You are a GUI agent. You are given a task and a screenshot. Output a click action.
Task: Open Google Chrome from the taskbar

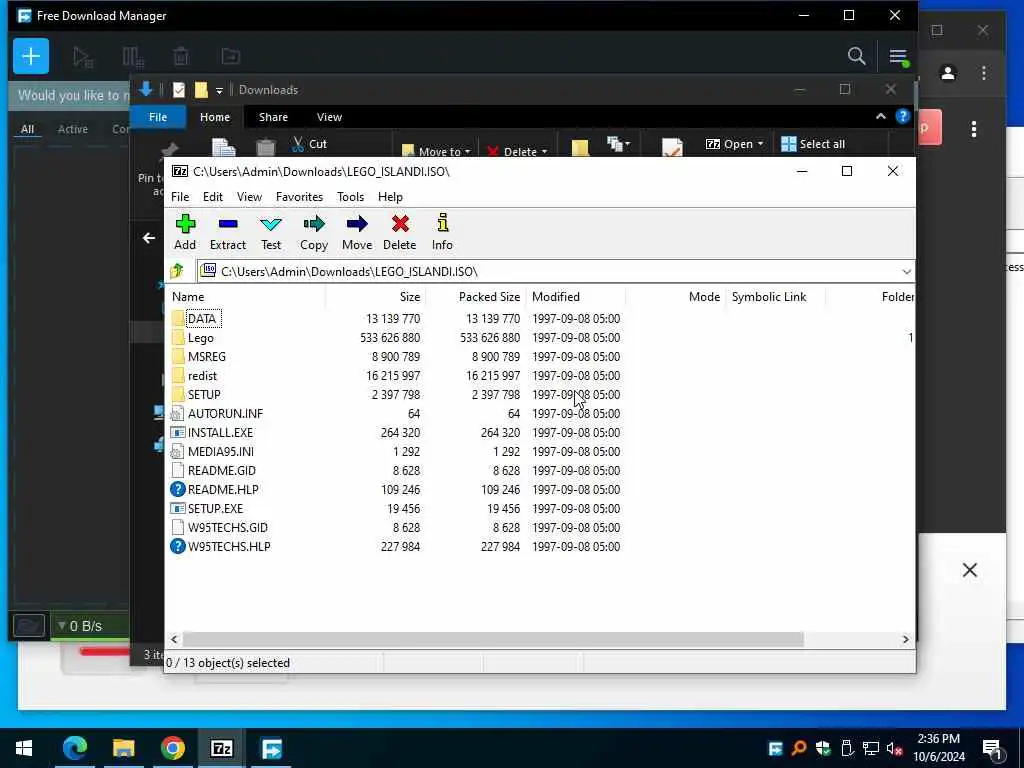172,748
